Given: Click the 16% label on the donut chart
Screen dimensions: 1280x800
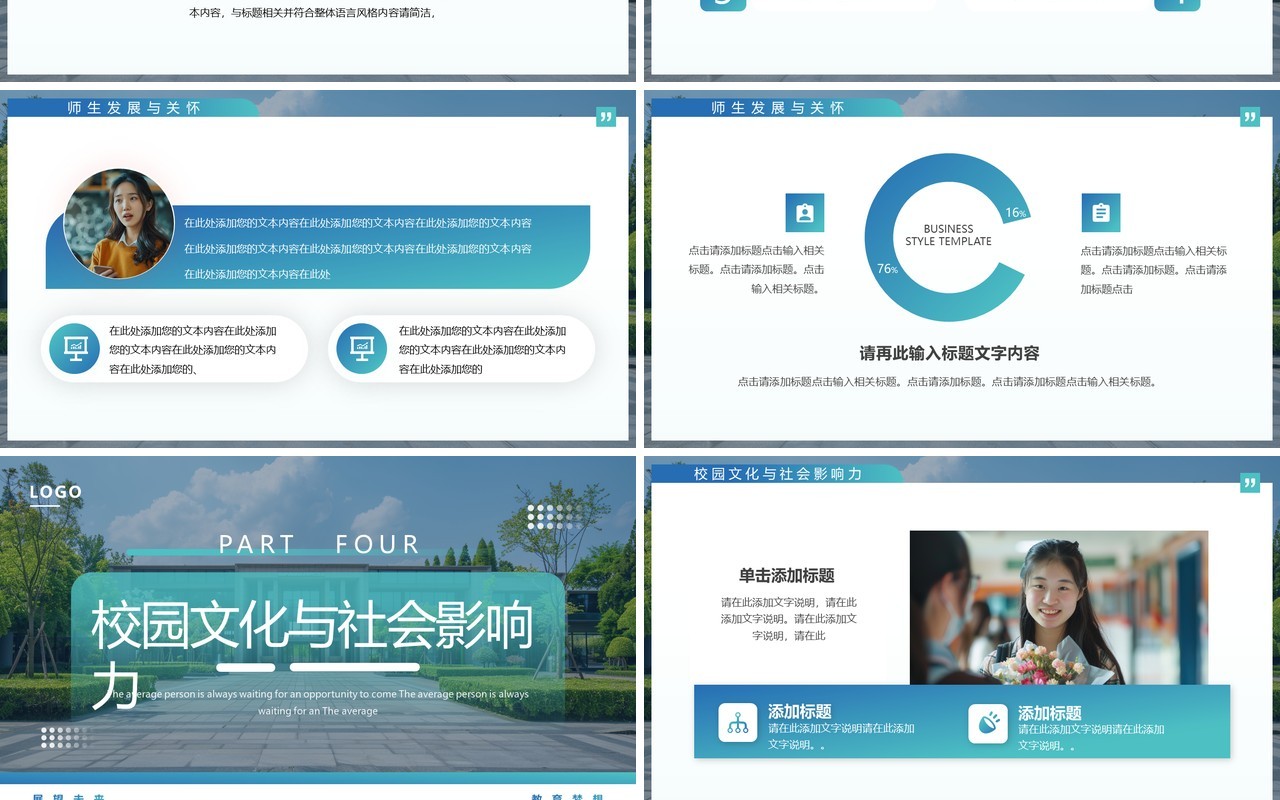Looking at the screenshot, I should click(1016, 213).
